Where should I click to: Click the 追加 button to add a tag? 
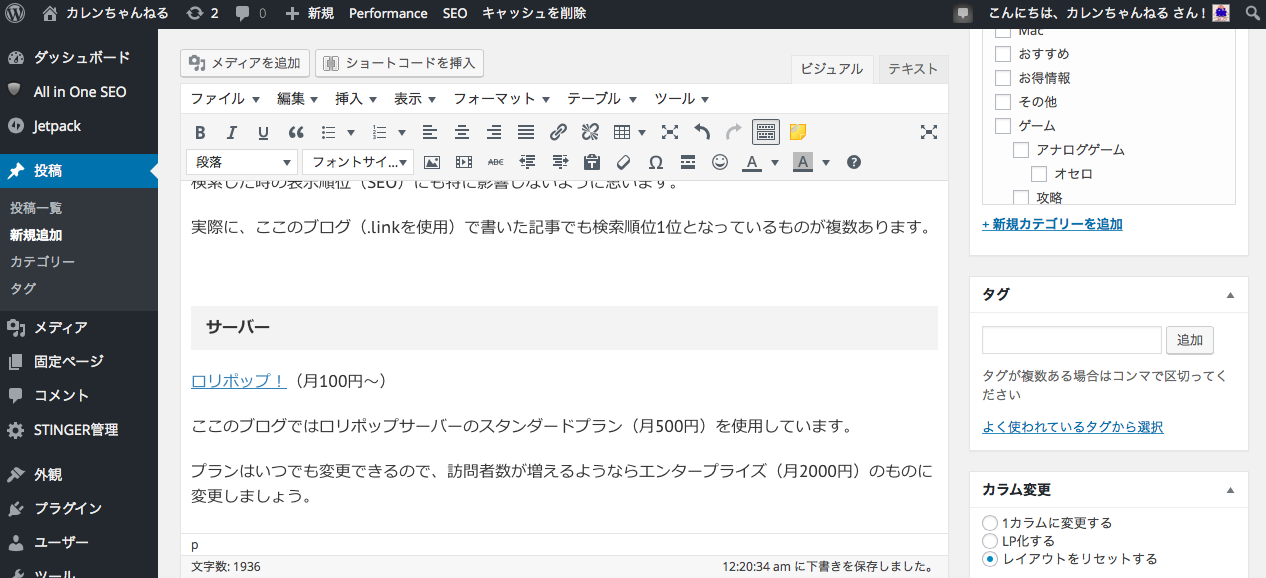pyautogui.click(x=1189, y=340)
